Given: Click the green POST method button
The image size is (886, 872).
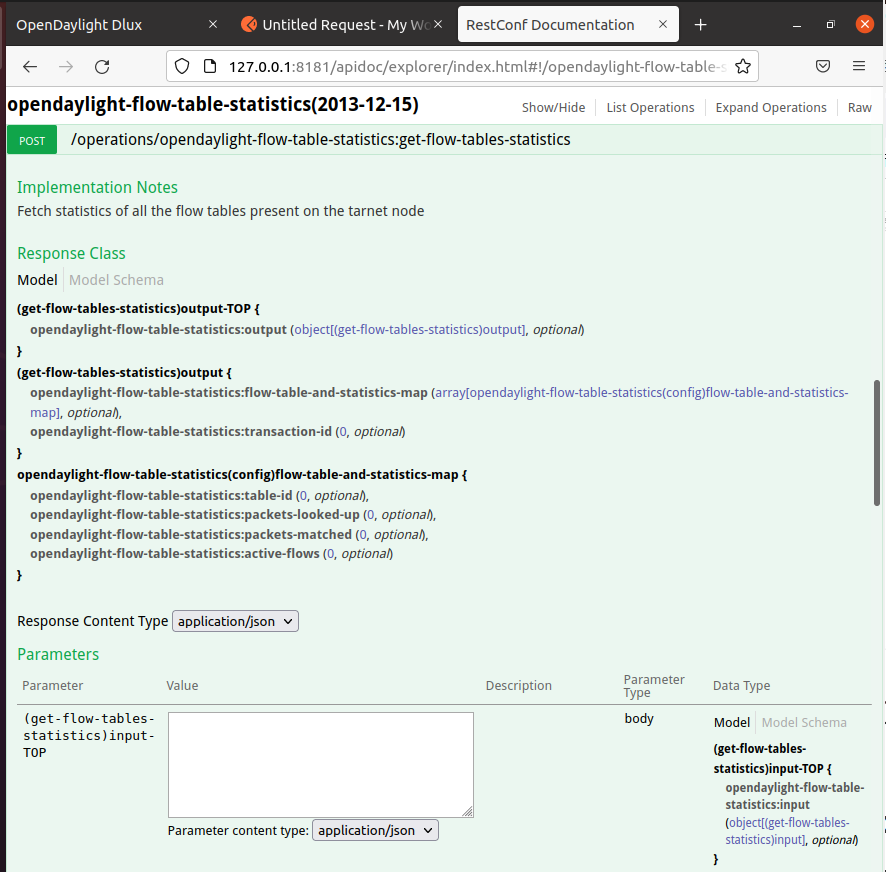Looking at the screenshot, I should click(32, 140).
